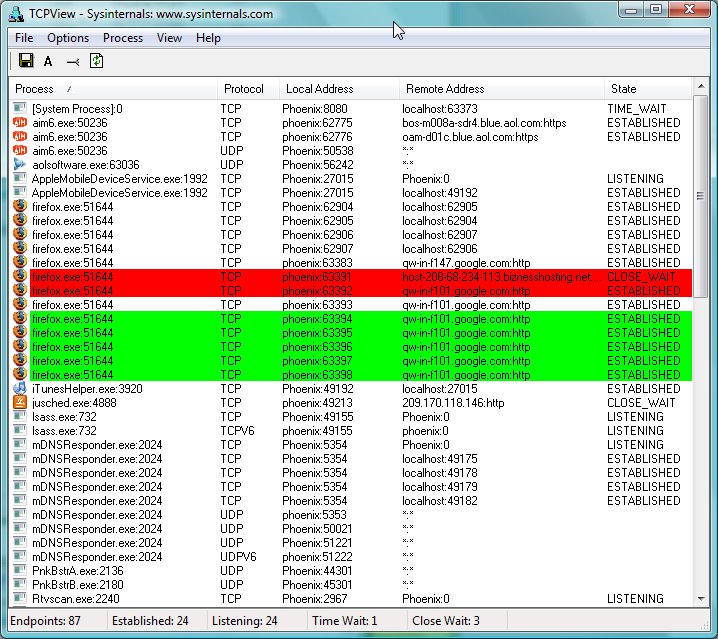Click remote address qw-in-f147.google.com:http
This screenshot has width=718, height=639.
(466, 262)
